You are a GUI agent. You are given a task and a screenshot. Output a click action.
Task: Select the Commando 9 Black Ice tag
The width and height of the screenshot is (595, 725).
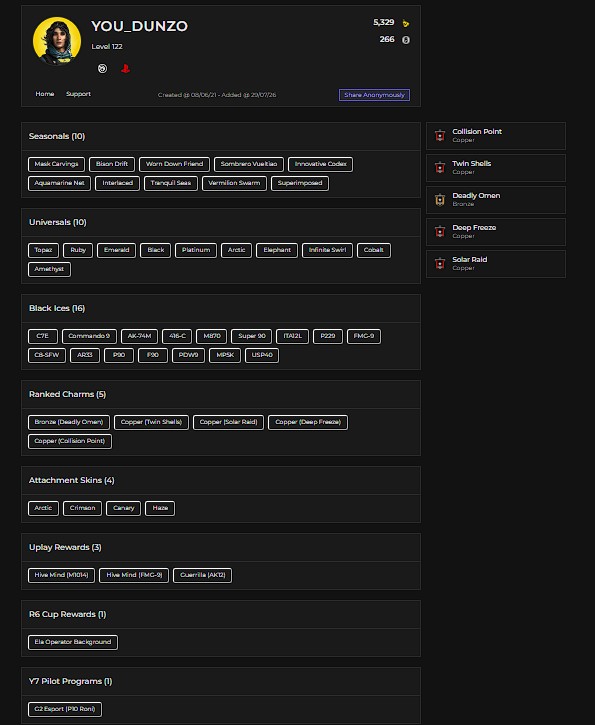click(89, 336)
